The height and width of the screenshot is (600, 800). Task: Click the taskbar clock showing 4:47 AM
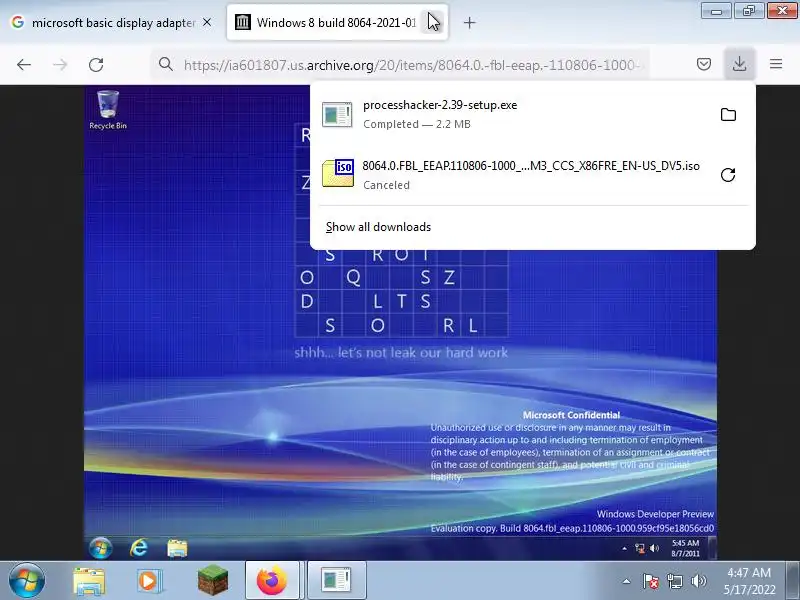[749, 581]
